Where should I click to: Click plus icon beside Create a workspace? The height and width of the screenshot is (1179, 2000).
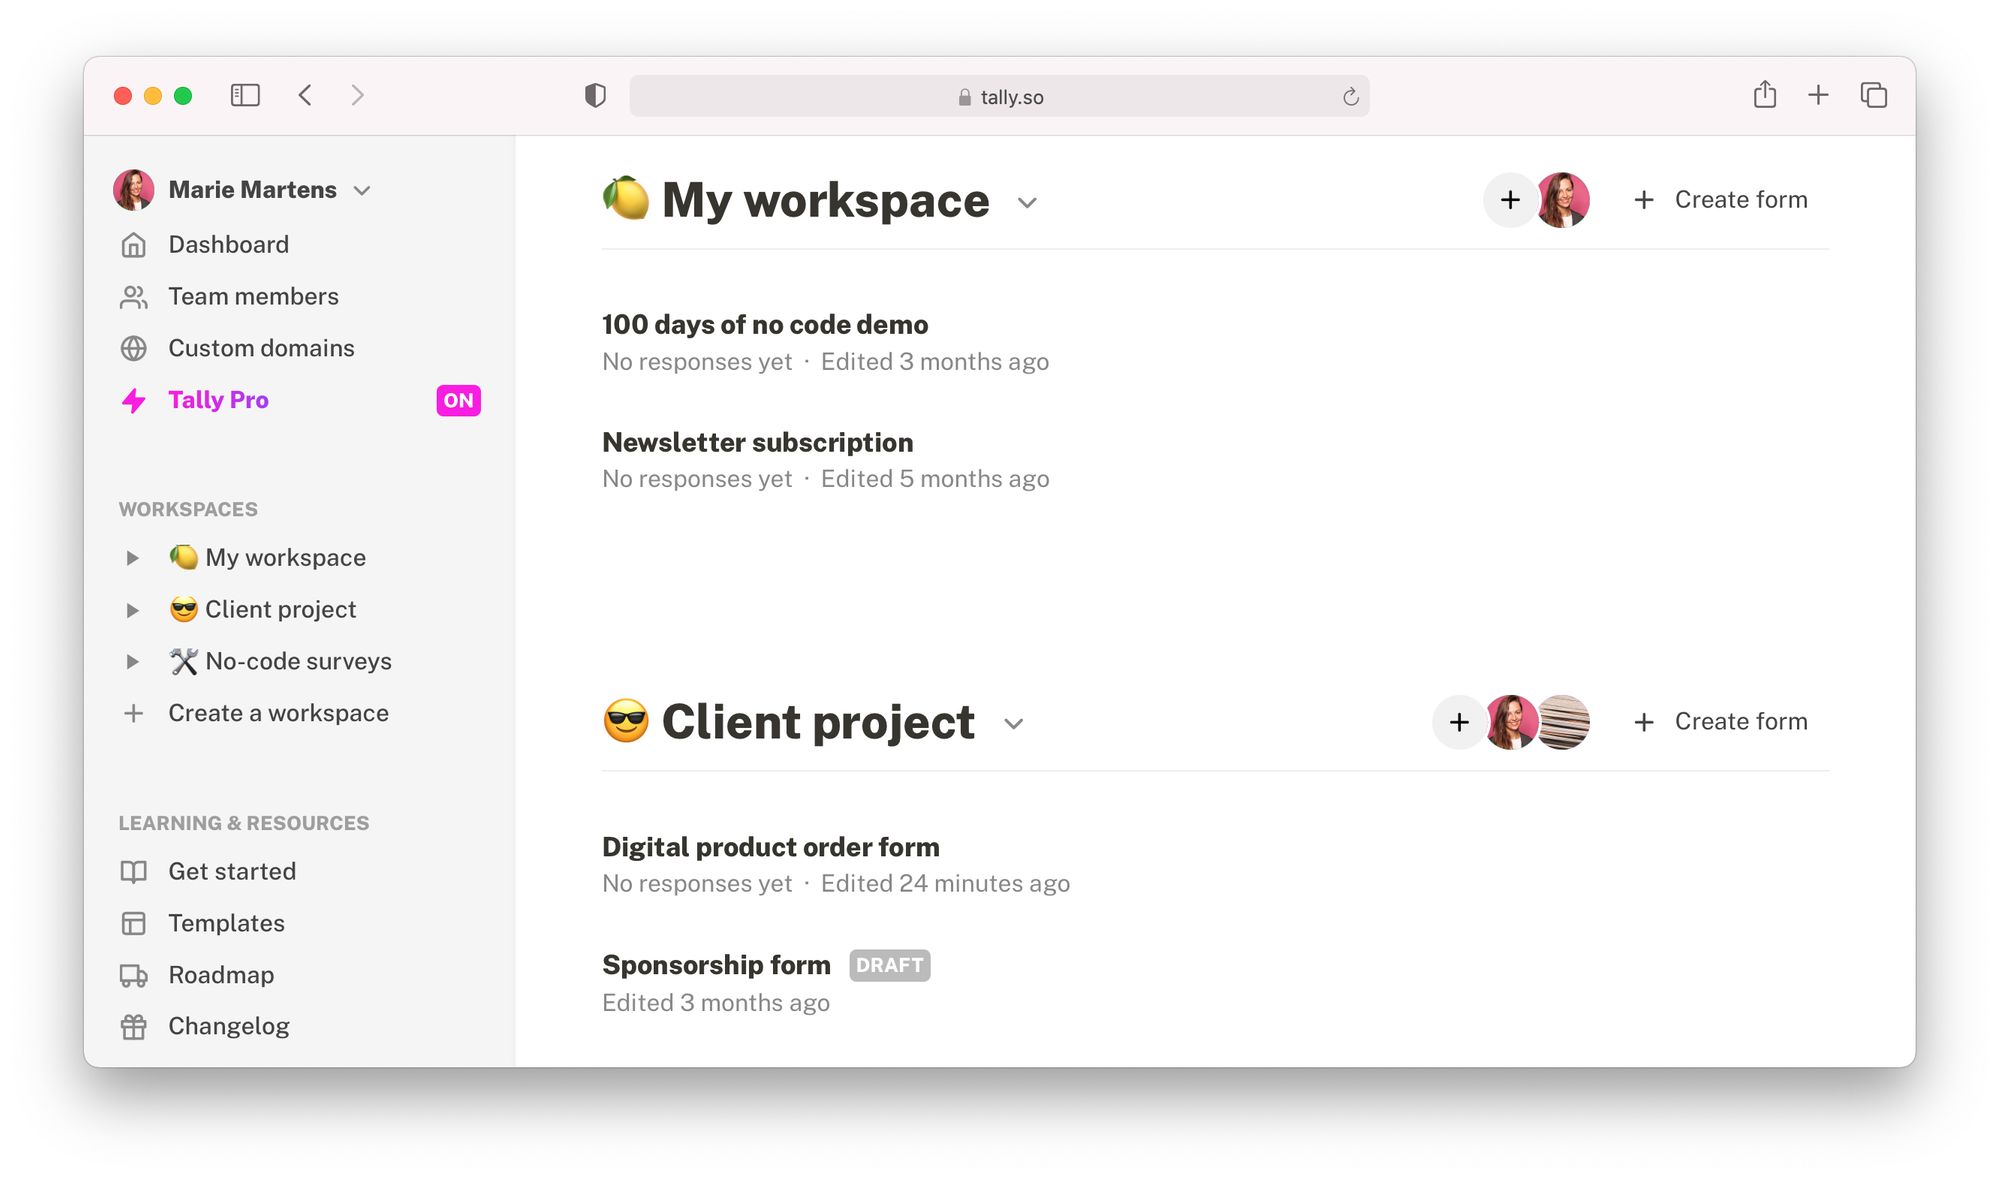tap(134, 713)
